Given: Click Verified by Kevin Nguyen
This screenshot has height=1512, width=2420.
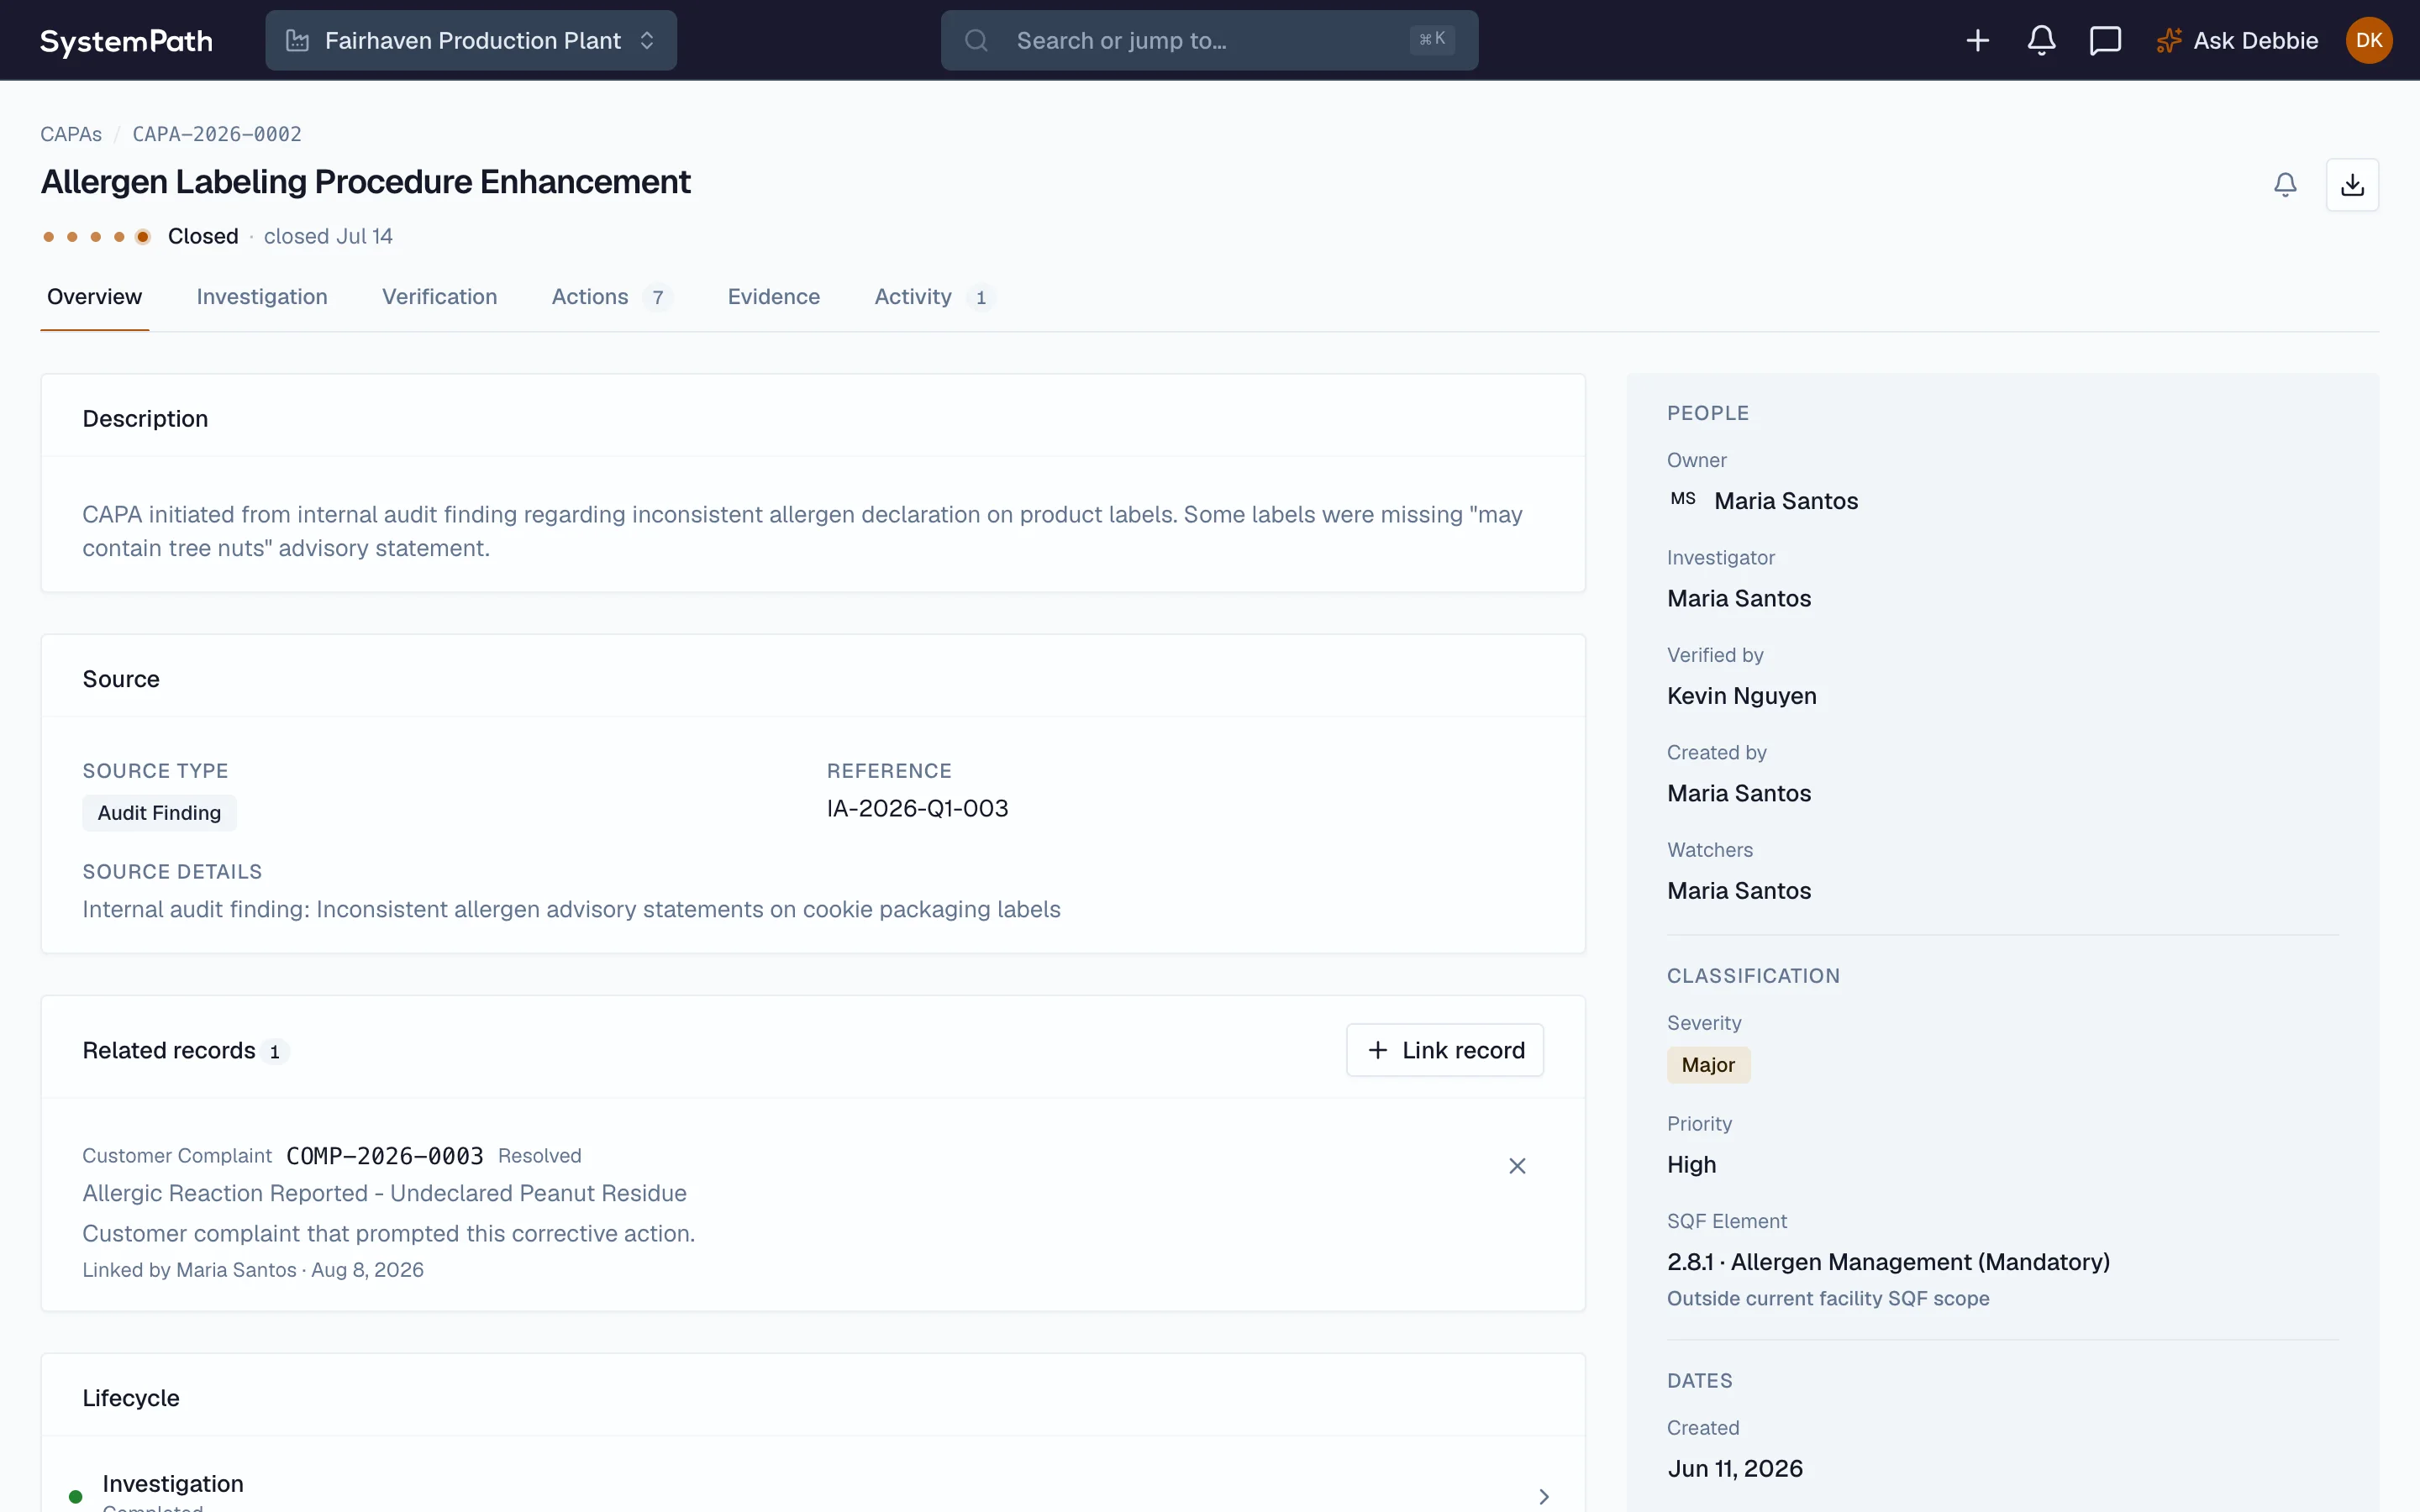Looking at the screenshot, I should [x=1741, y=696].
